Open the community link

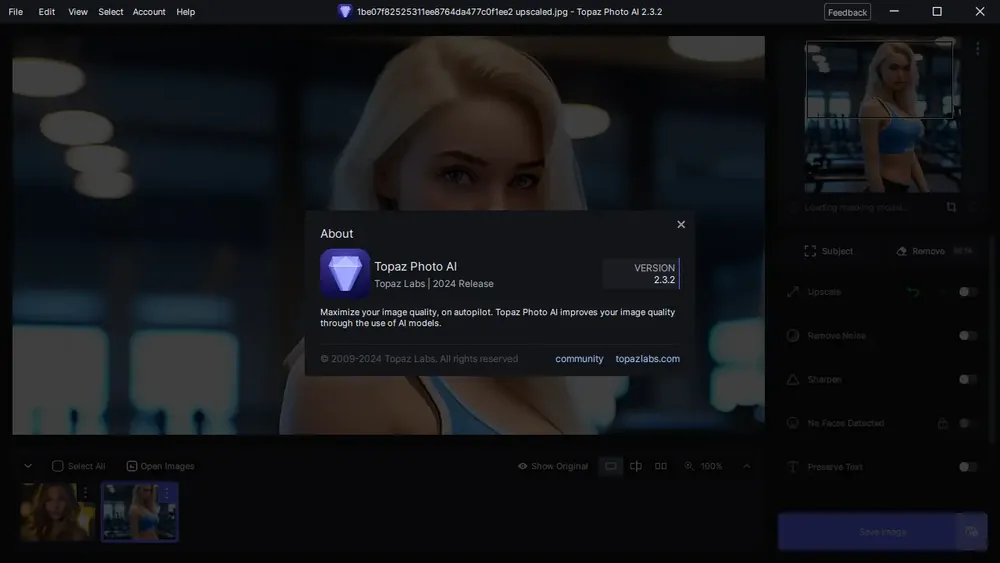click(x=579, y=359)
